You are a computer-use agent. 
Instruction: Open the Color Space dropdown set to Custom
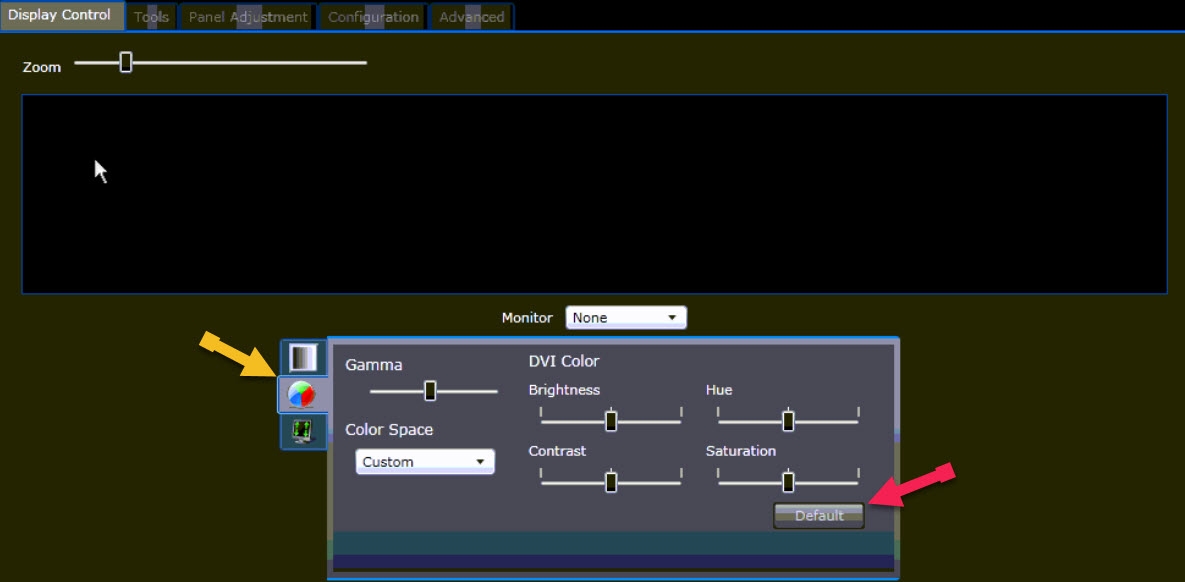(x=425, y=462)
